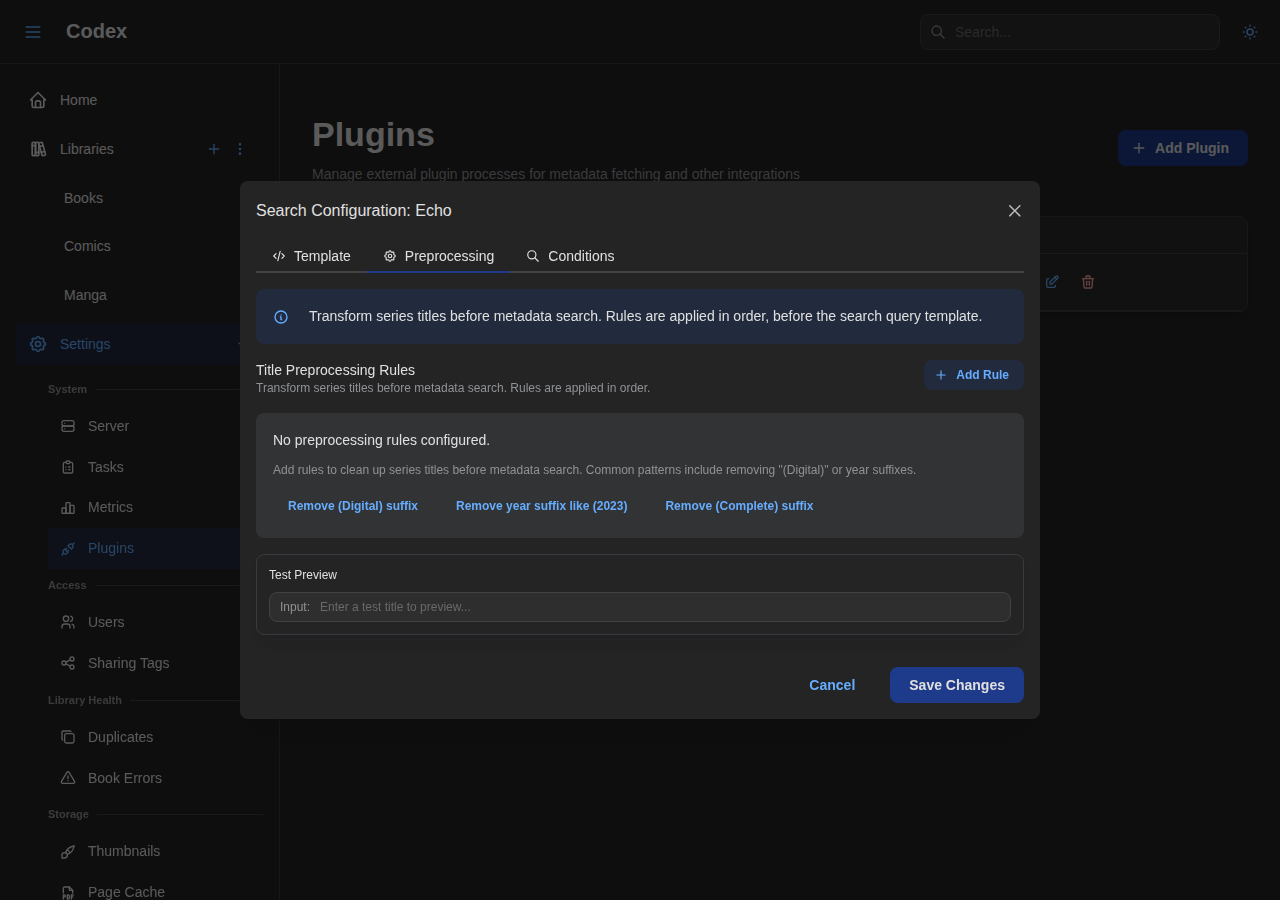1280x900 pixels.
Task: Click the Server icon under System
Action: pyautogui.click(x=67, y=426)
